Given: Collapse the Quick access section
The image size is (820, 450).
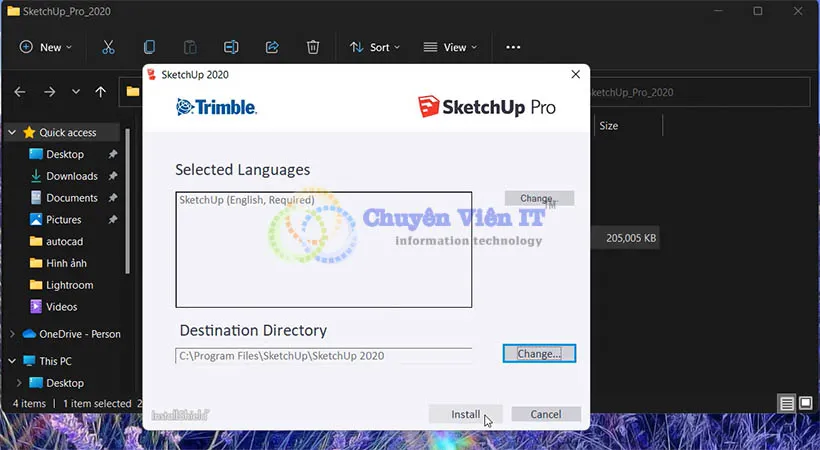Looking at the screenshot, I should click(x=12, y=132).
